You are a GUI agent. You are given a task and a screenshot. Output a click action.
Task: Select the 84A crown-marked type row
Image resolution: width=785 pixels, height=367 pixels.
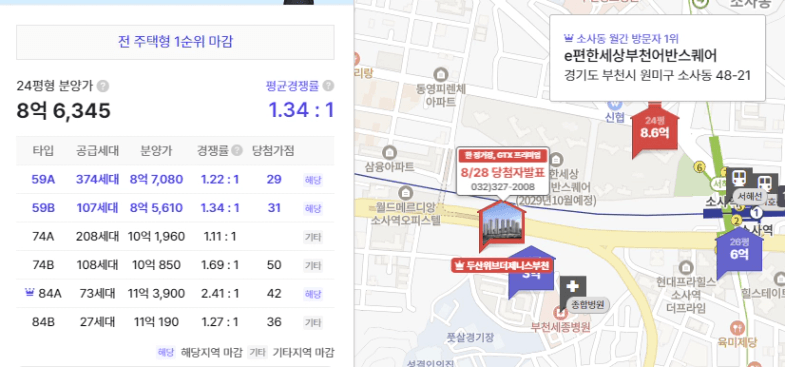[x=175, y=293]
